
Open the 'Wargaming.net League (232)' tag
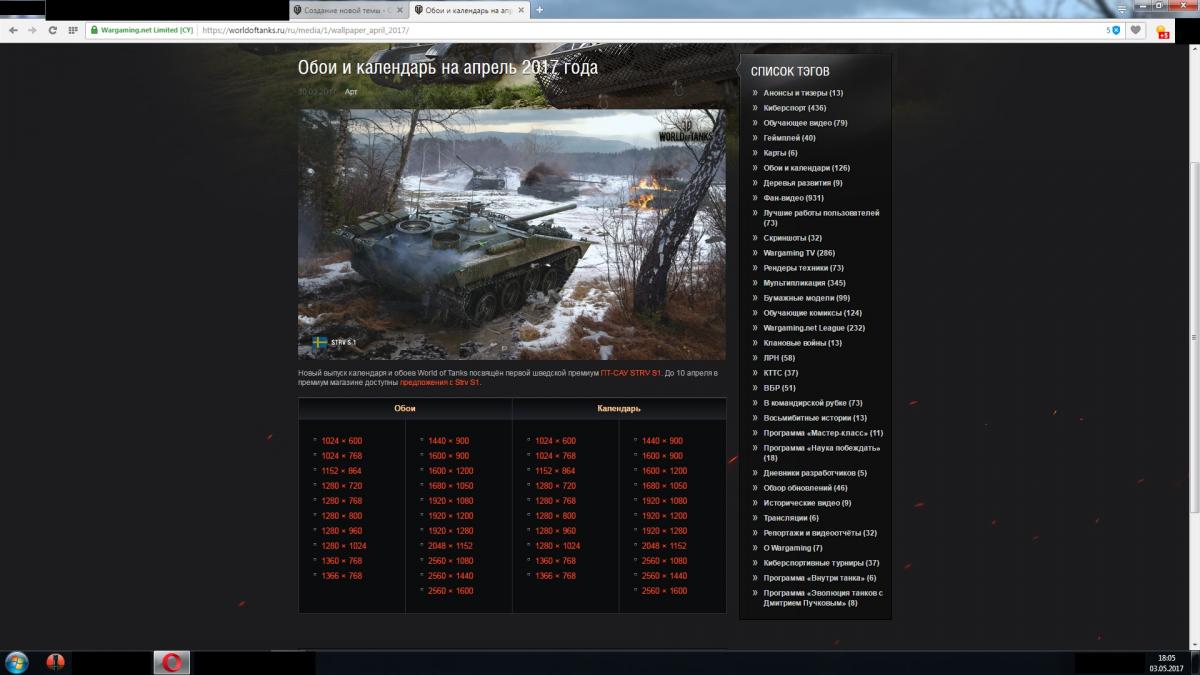click(814, 328)
